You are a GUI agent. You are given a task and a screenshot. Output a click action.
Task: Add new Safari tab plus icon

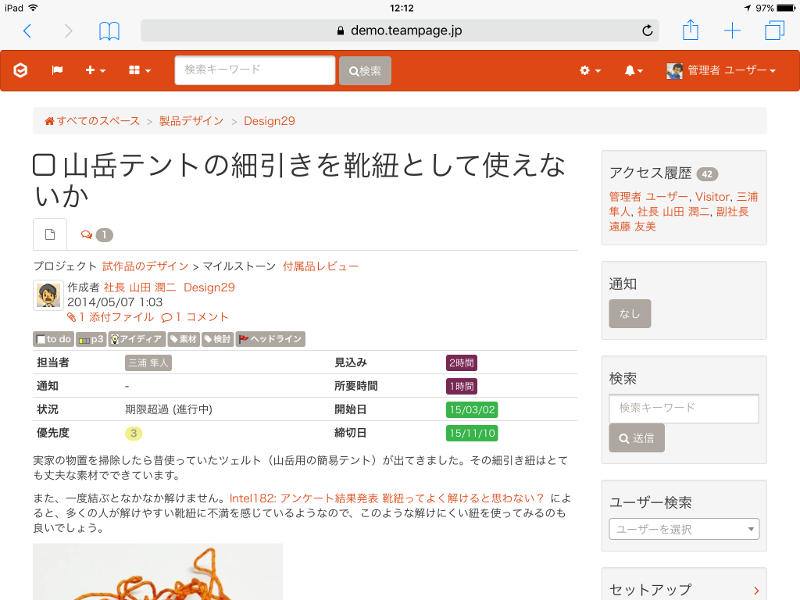pyautogui.click(x=732, y=31)
